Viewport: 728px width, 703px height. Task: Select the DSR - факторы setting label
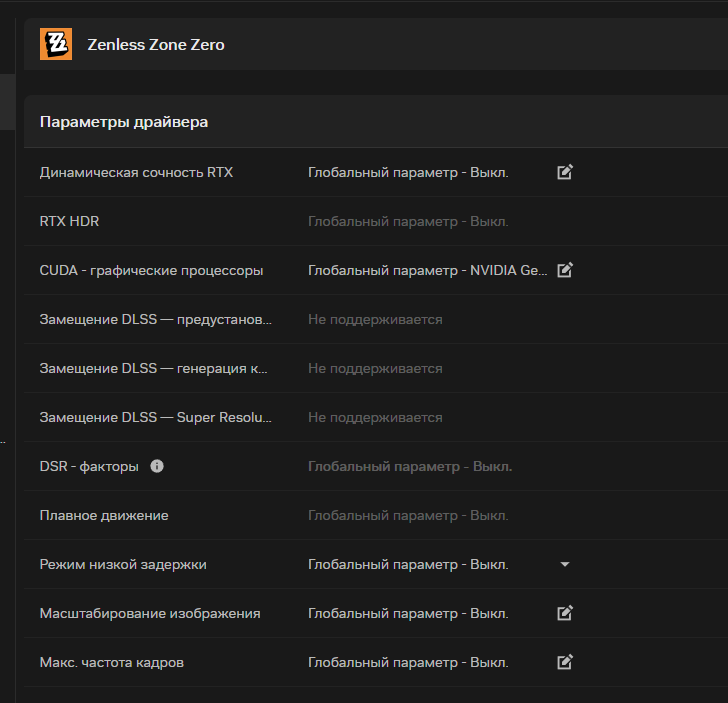(90, 466)
